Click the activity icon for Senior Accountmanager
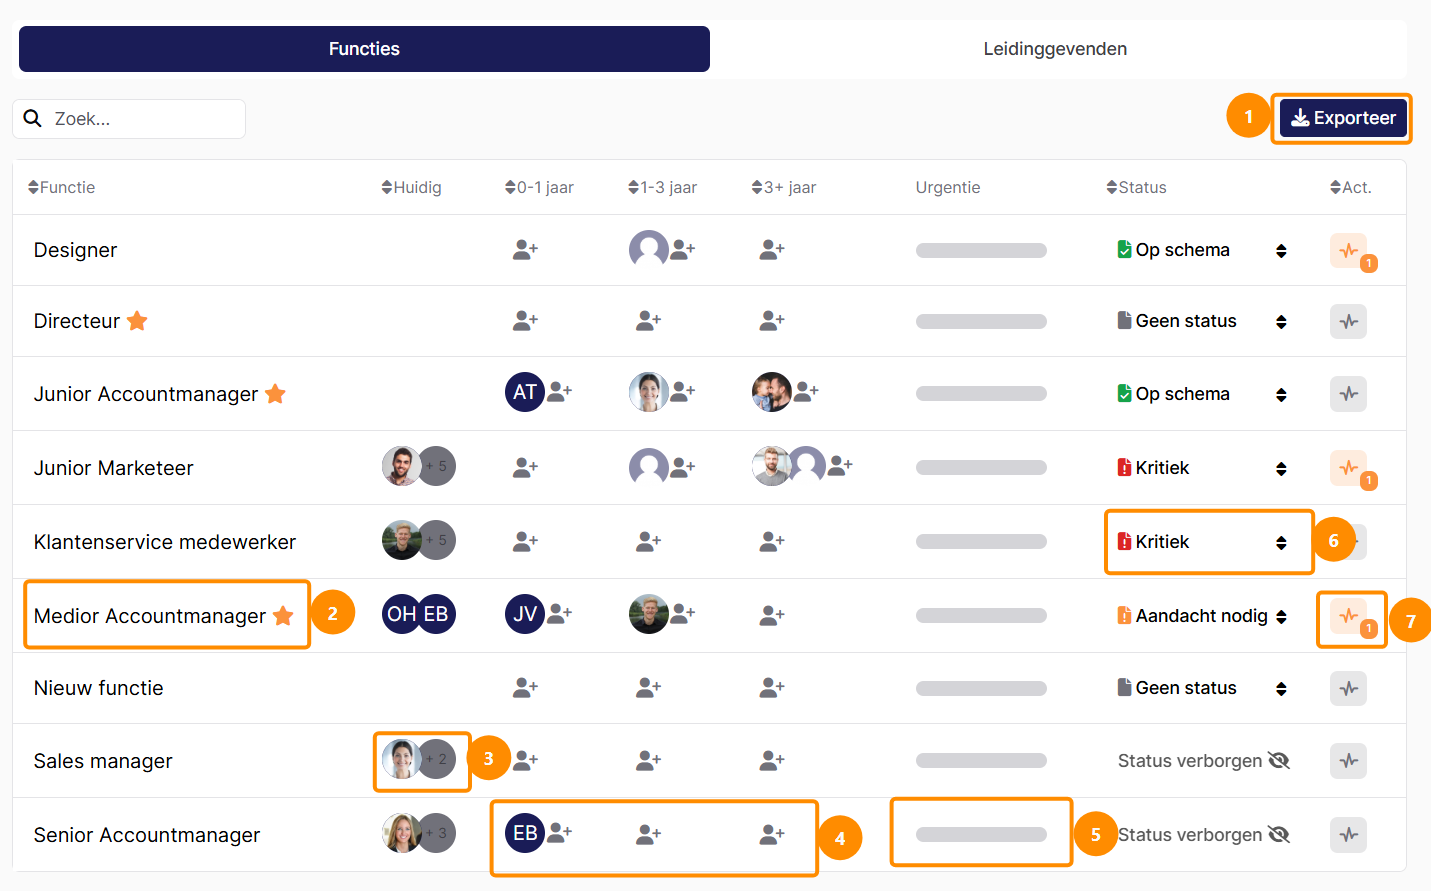The image size is (1431, 891). point(1348,835)
